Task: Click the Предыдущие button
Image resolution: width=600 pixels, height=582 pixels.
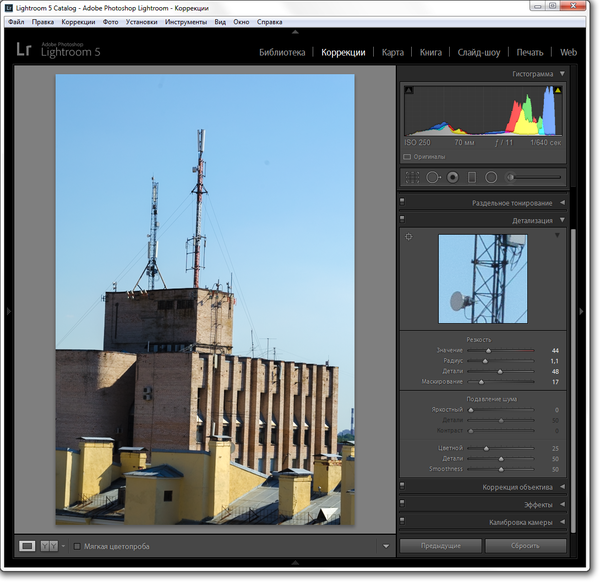Action: click(440, 546)
